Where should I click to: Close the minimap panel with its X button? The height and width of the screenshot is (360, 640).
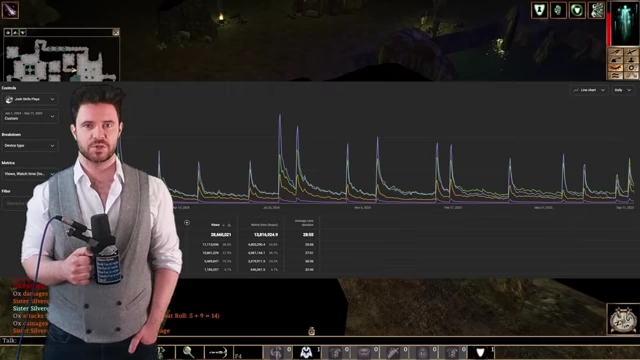[x=116, y=32]
